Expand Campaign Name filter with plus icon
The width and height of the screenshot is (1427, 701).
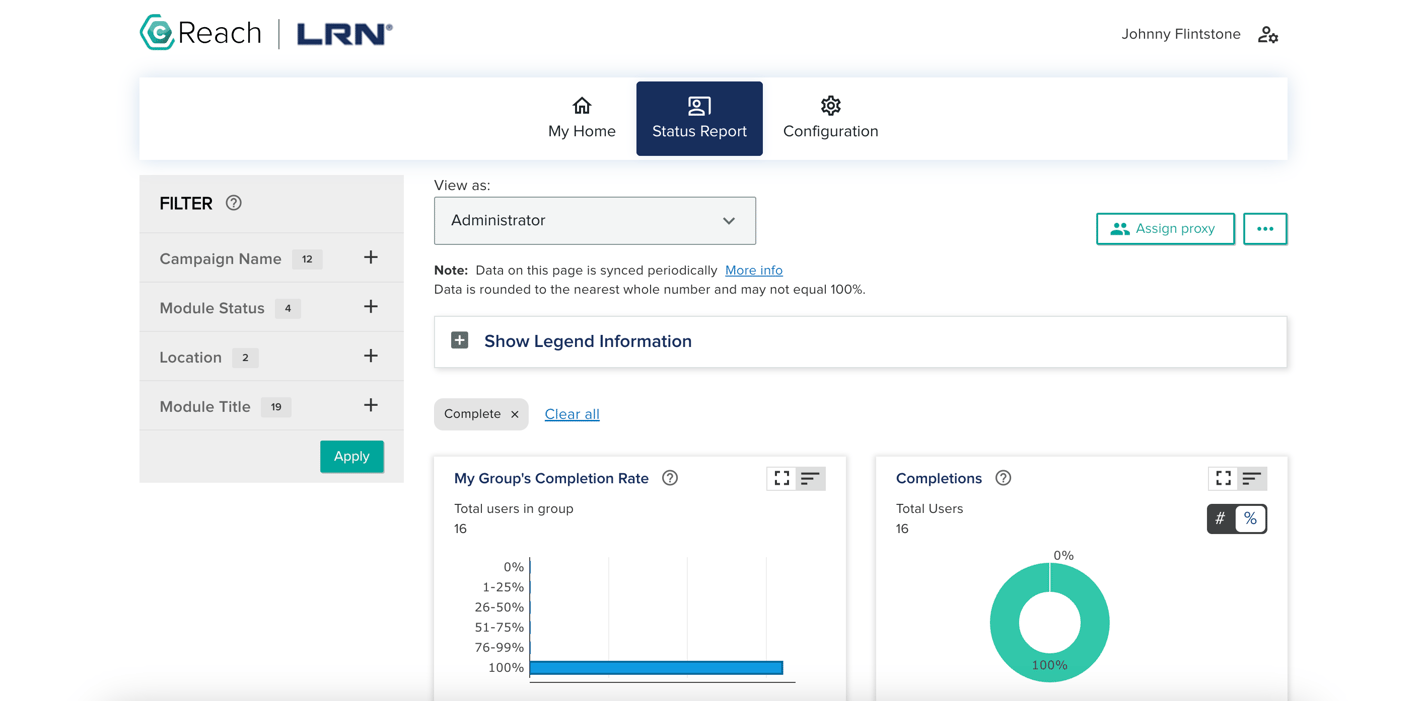pos(371,258)
